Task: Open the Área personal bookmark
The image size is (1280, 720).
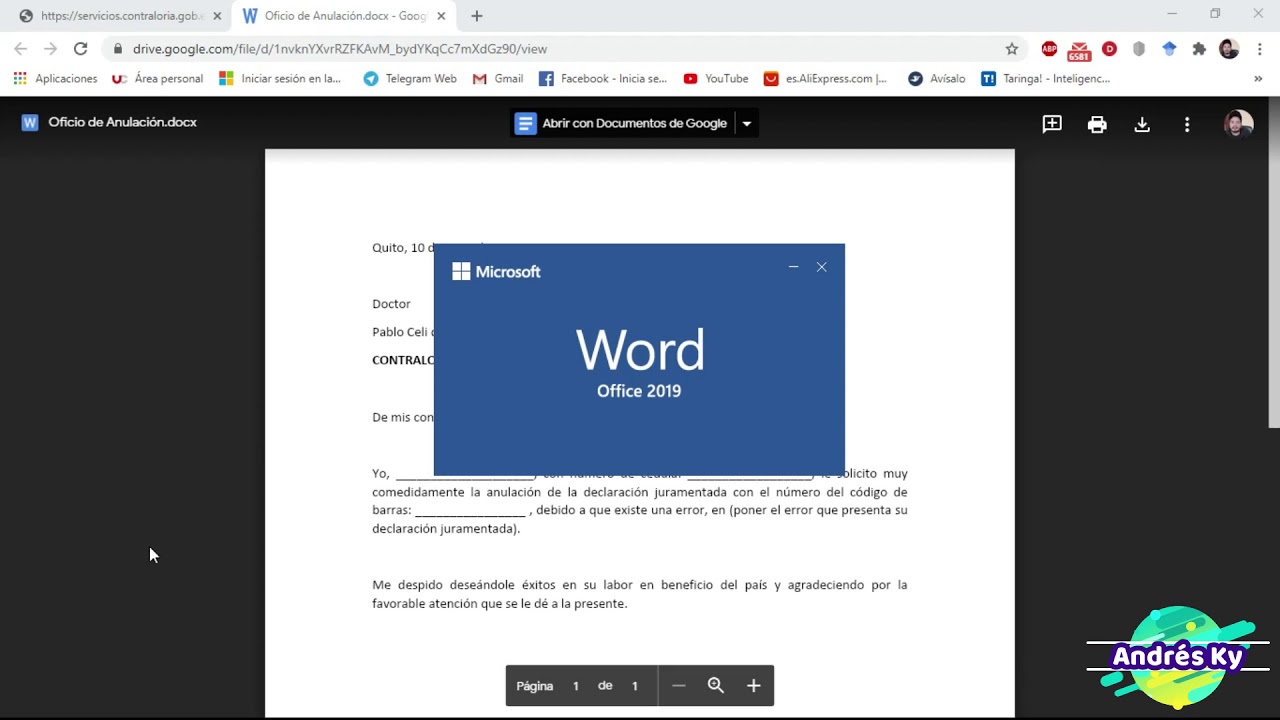Action: coord(158,78)
